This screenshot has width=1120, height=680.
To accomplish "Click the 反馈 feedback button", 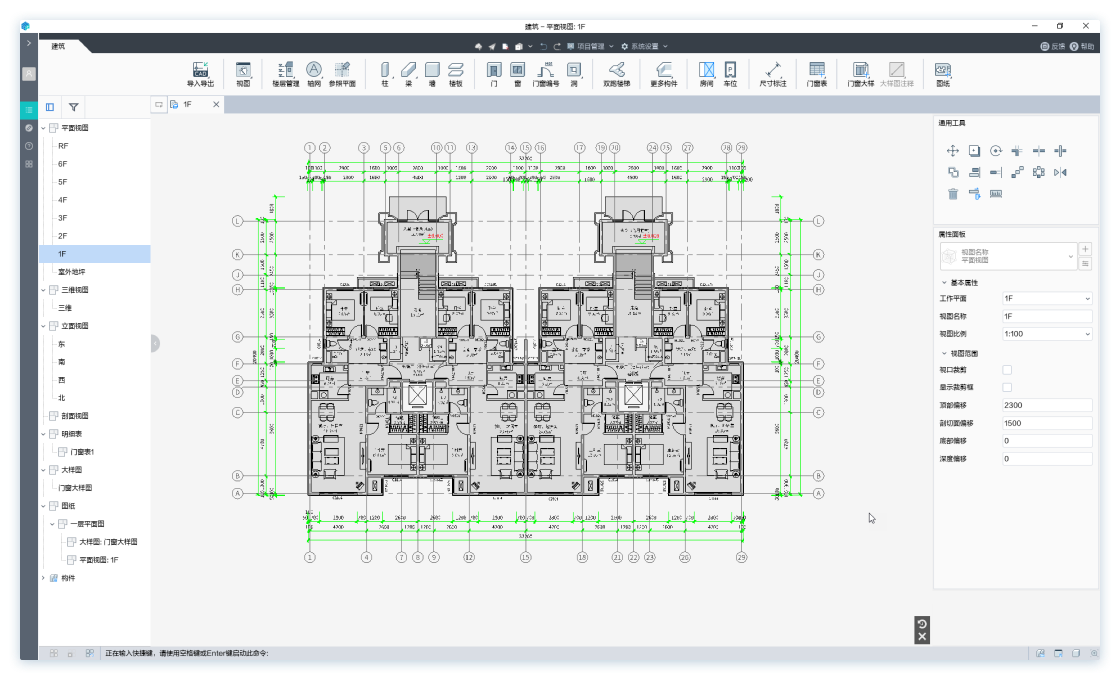I will pos(1053,46).
